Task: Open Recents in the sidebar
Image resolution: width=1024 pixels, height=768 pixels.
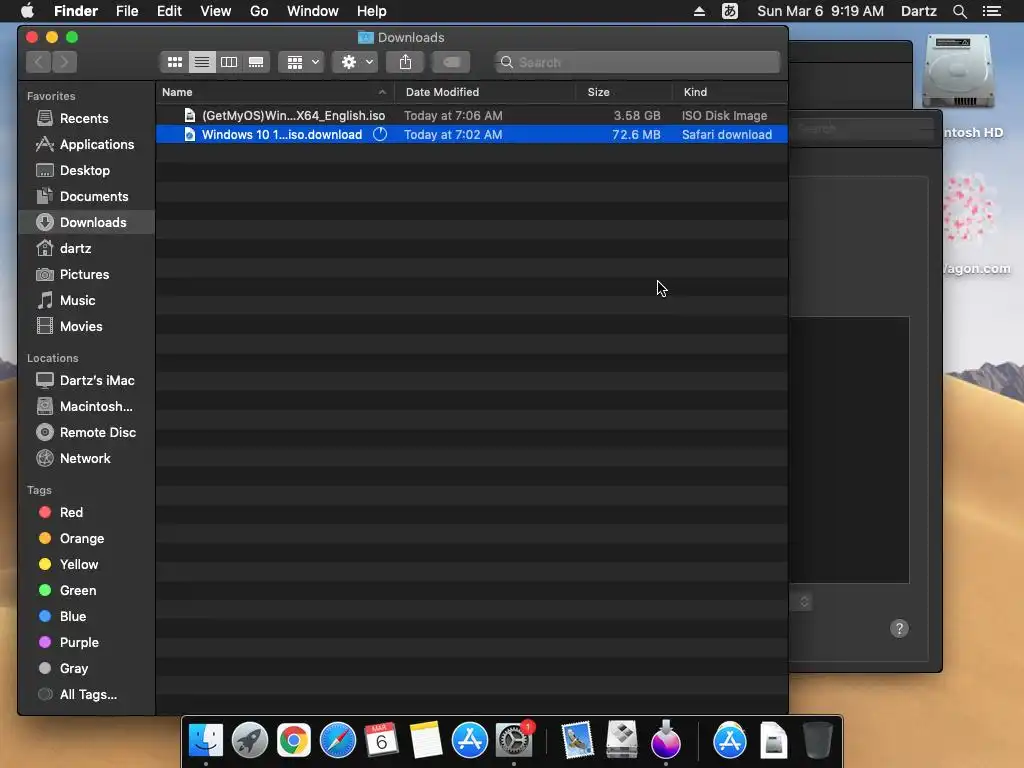Action: pos(84,118)
